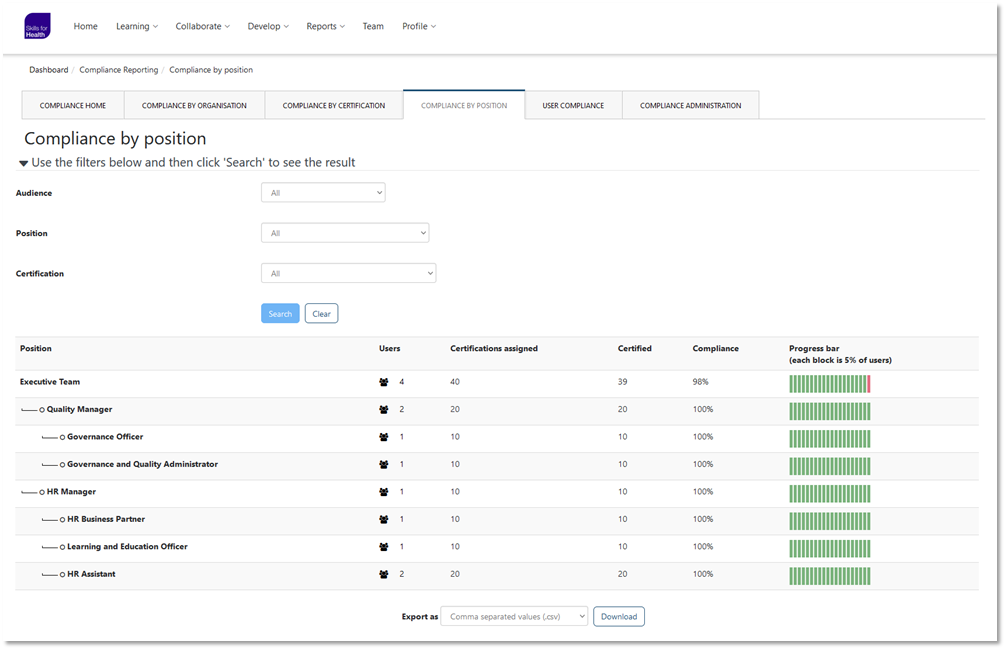Switch to User Compliance tab
1006x650 pixels.
tap(574, 105)
